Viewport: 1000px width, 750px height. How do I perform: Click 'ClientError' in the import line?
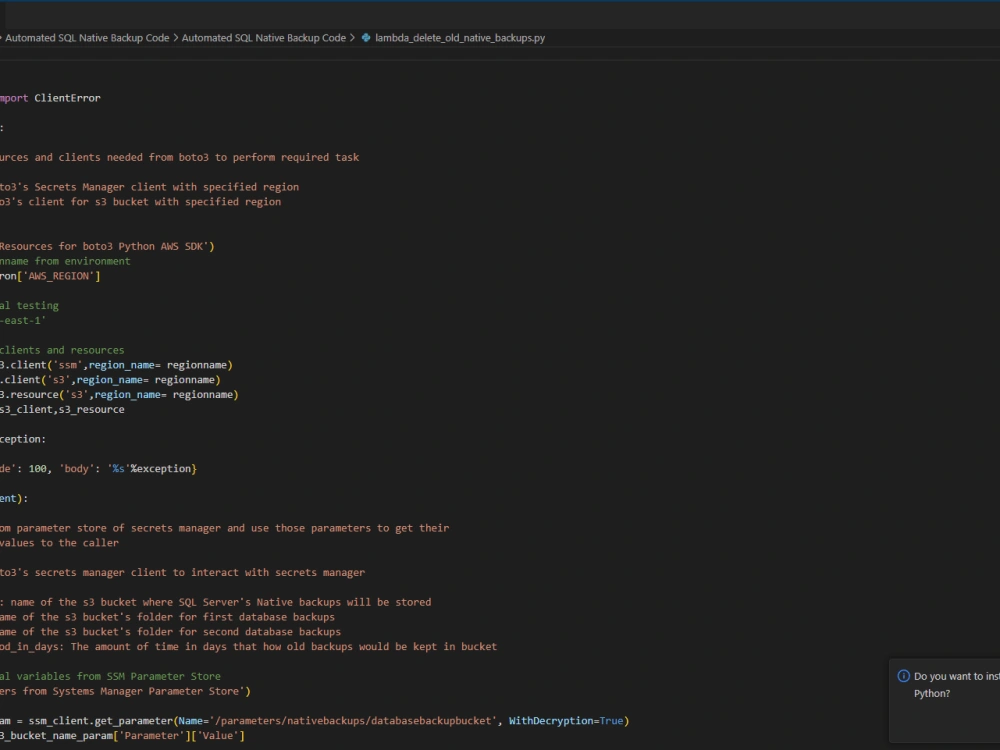click(67, 98)
